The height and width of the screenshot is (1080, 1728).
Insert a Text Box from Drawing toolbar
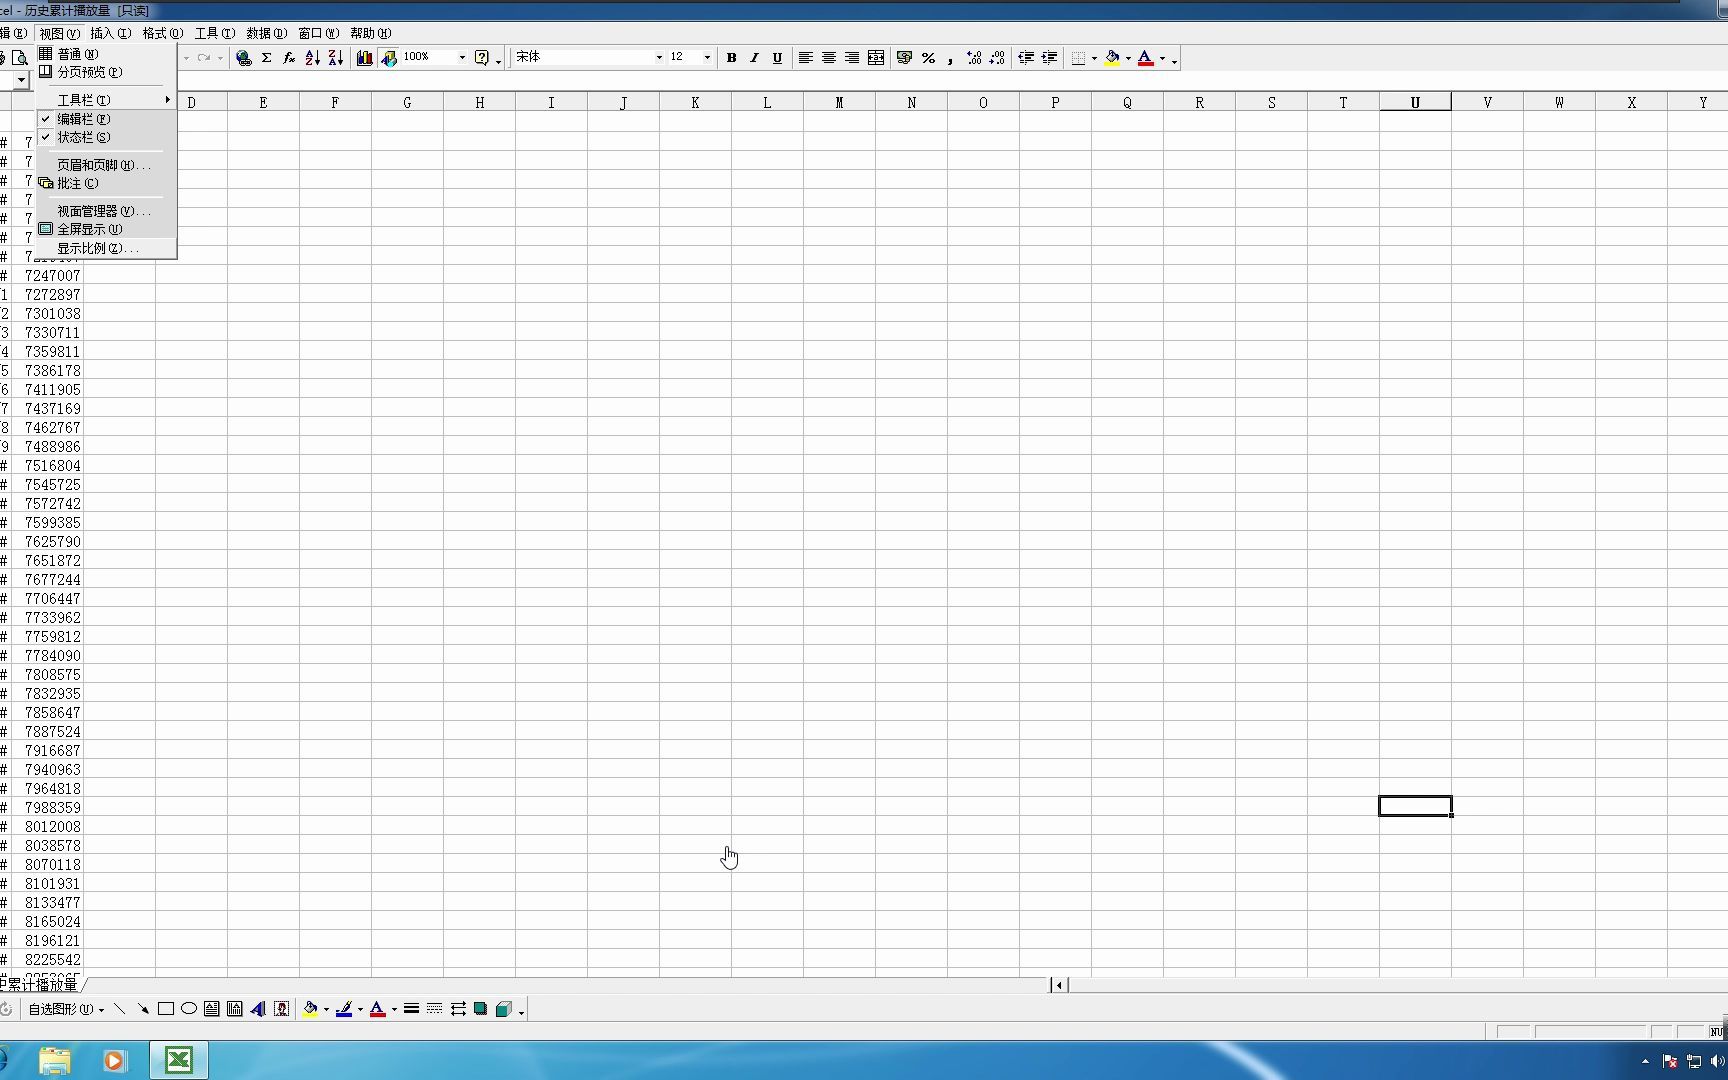click(x=212, y=1009)
